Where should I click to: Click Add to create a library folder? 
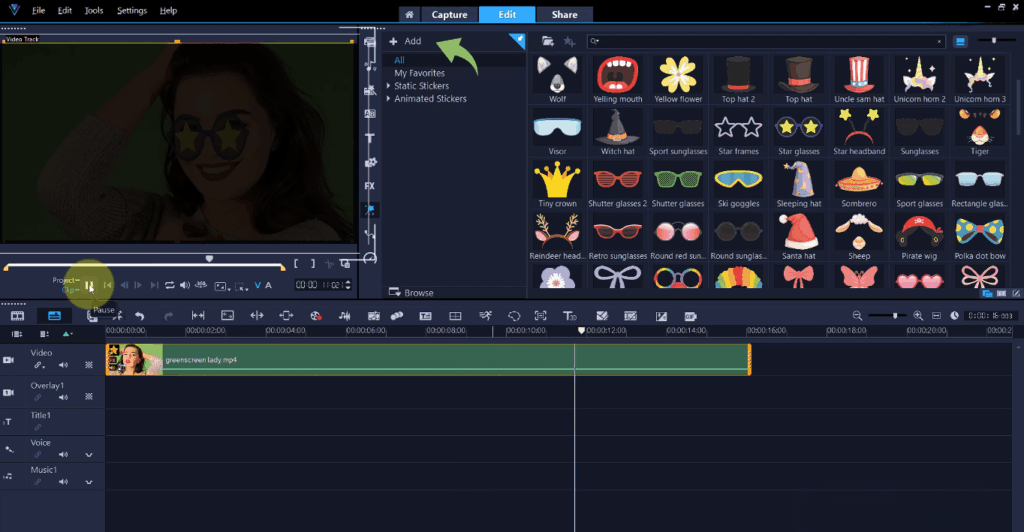pyautogui.click(x=406, y=41)
